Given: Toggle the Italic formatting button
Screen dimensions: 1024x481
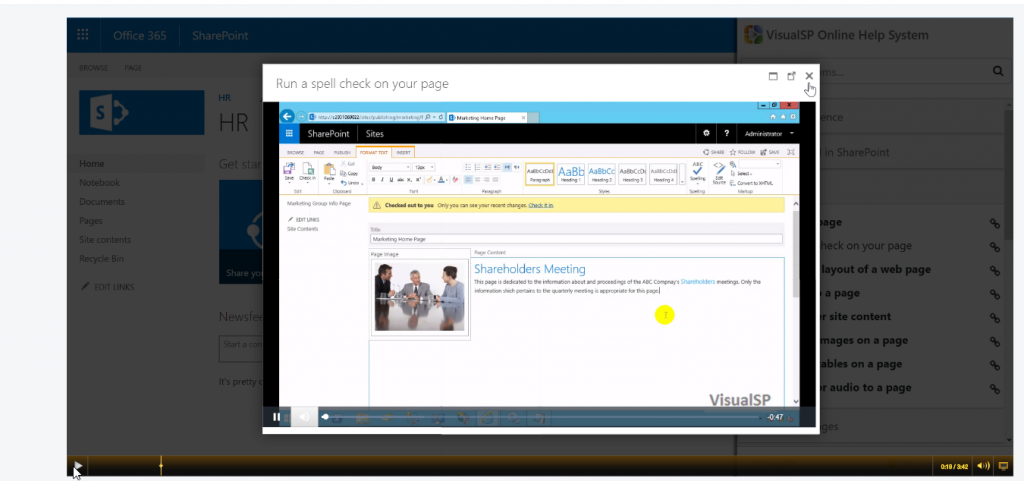Looking at the screenshot, I should tap(383, 179).
